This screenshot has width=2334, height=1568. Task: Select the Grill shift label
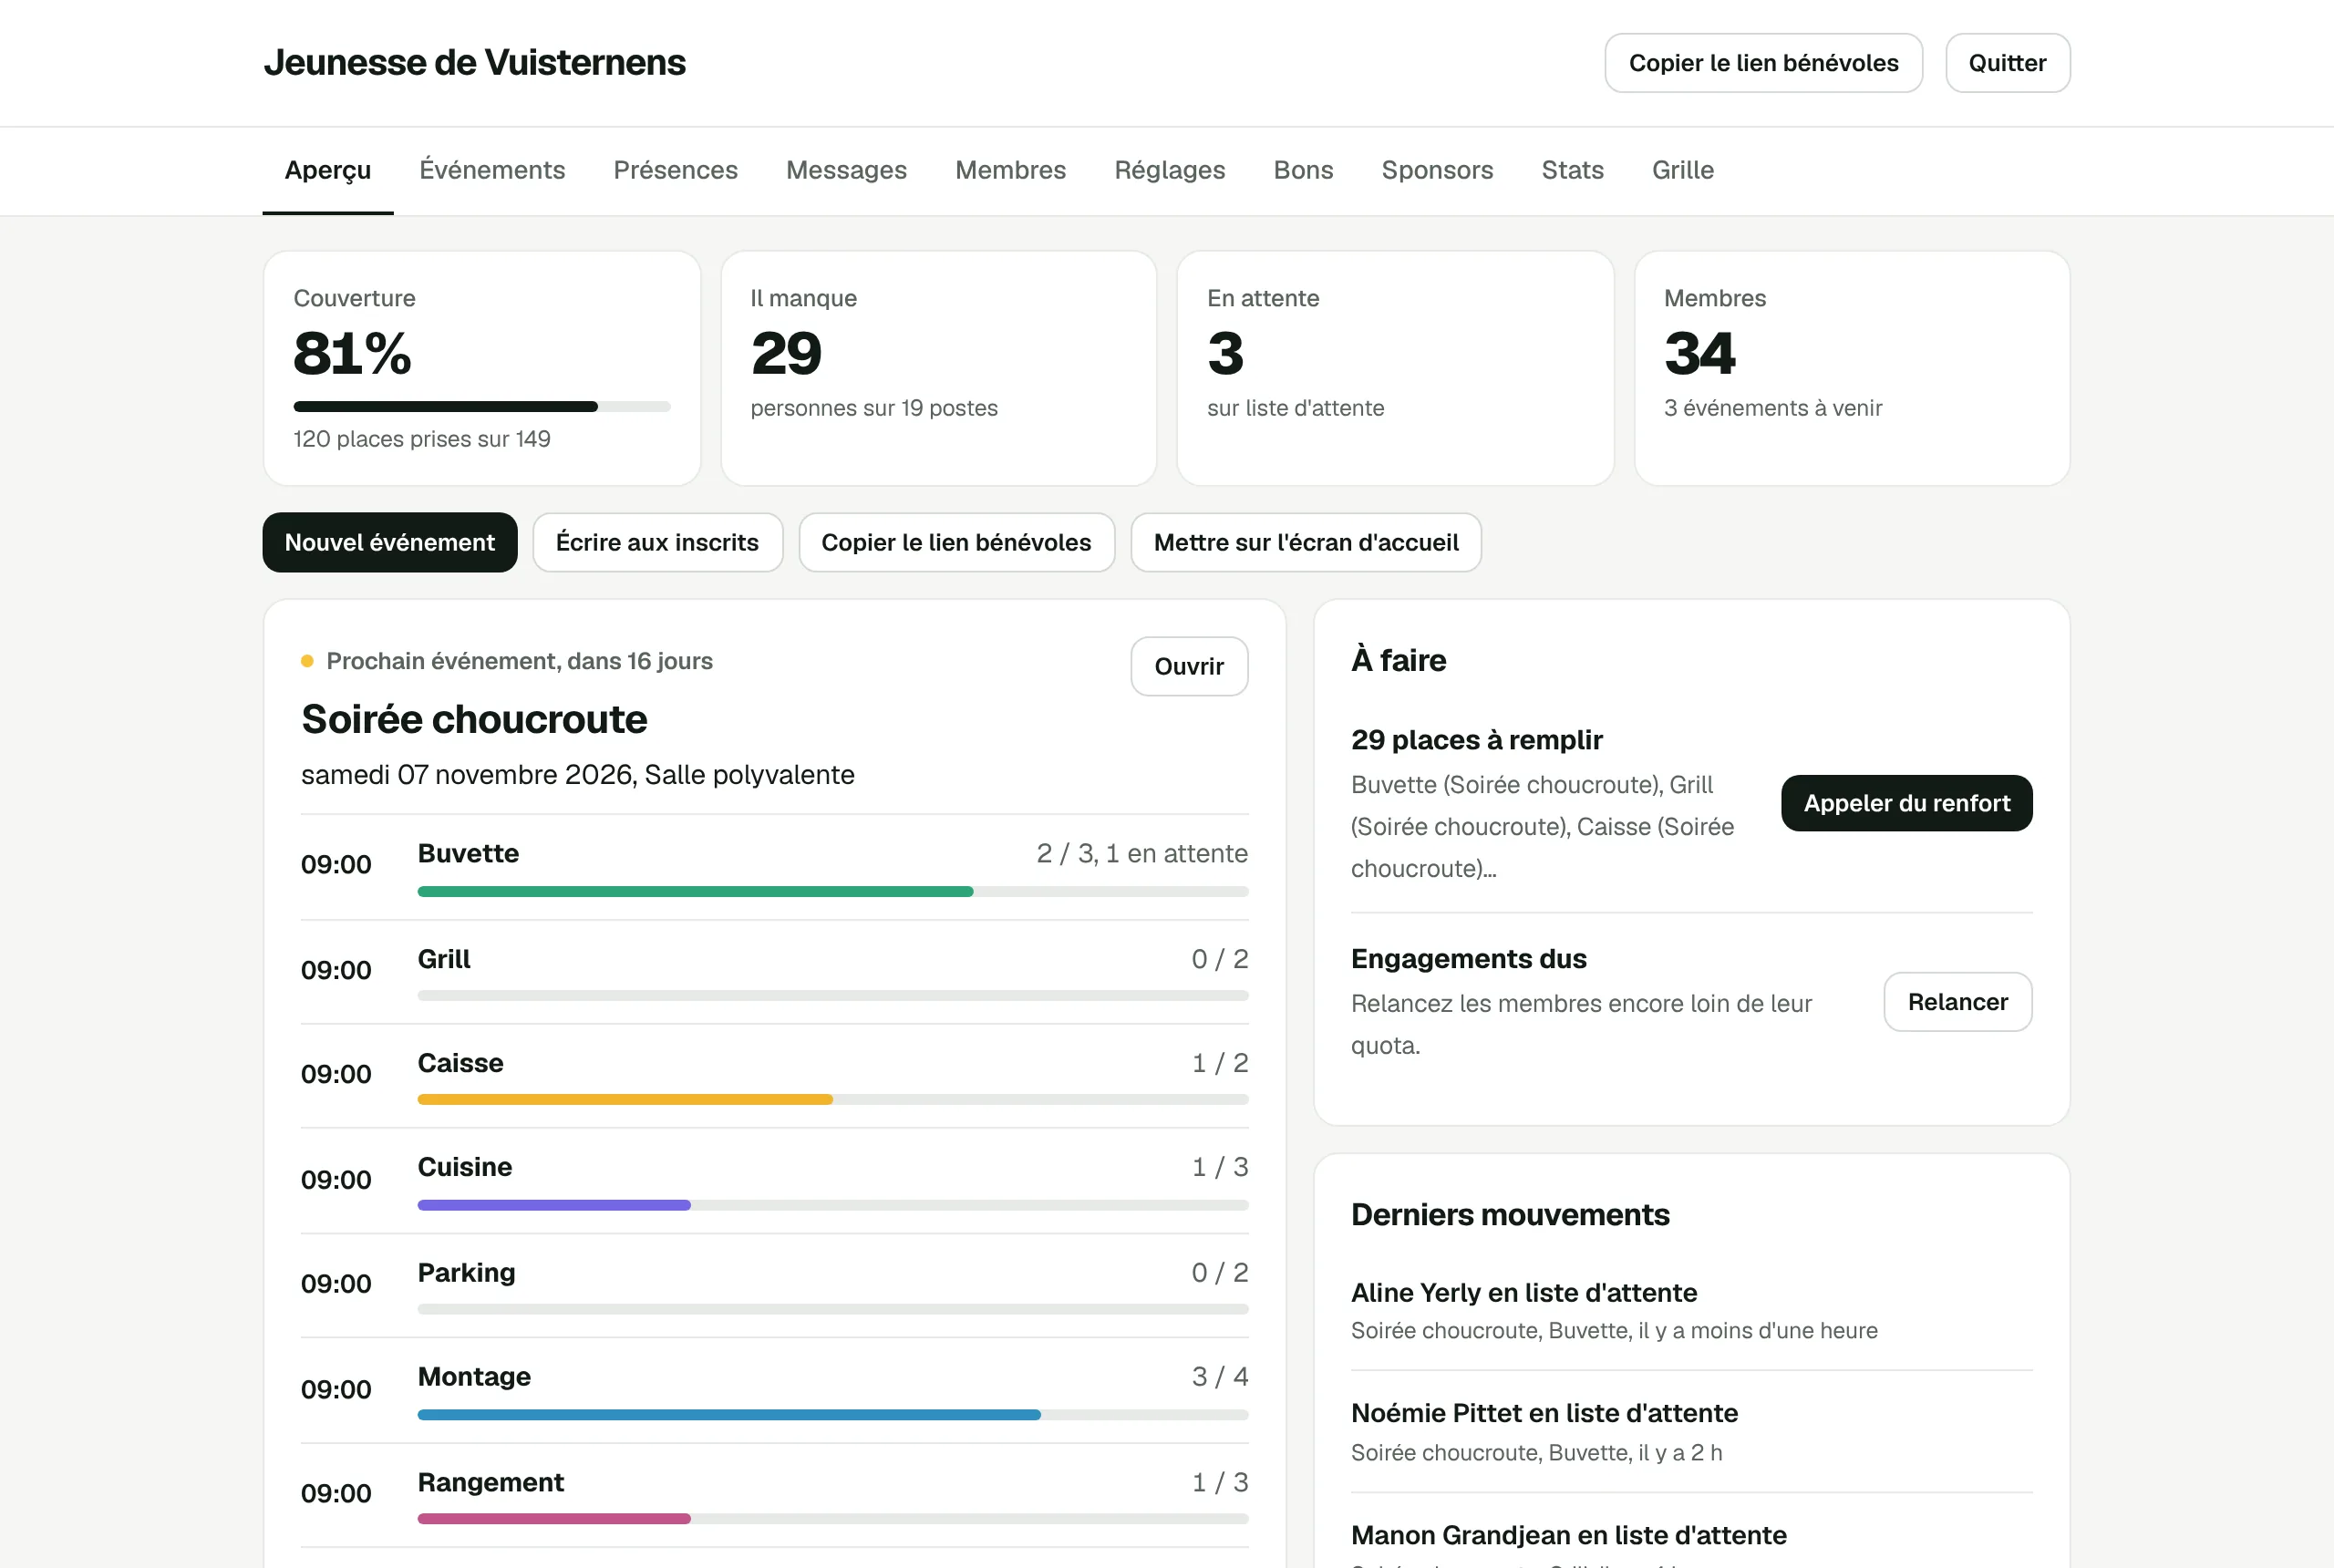point(444,959)
